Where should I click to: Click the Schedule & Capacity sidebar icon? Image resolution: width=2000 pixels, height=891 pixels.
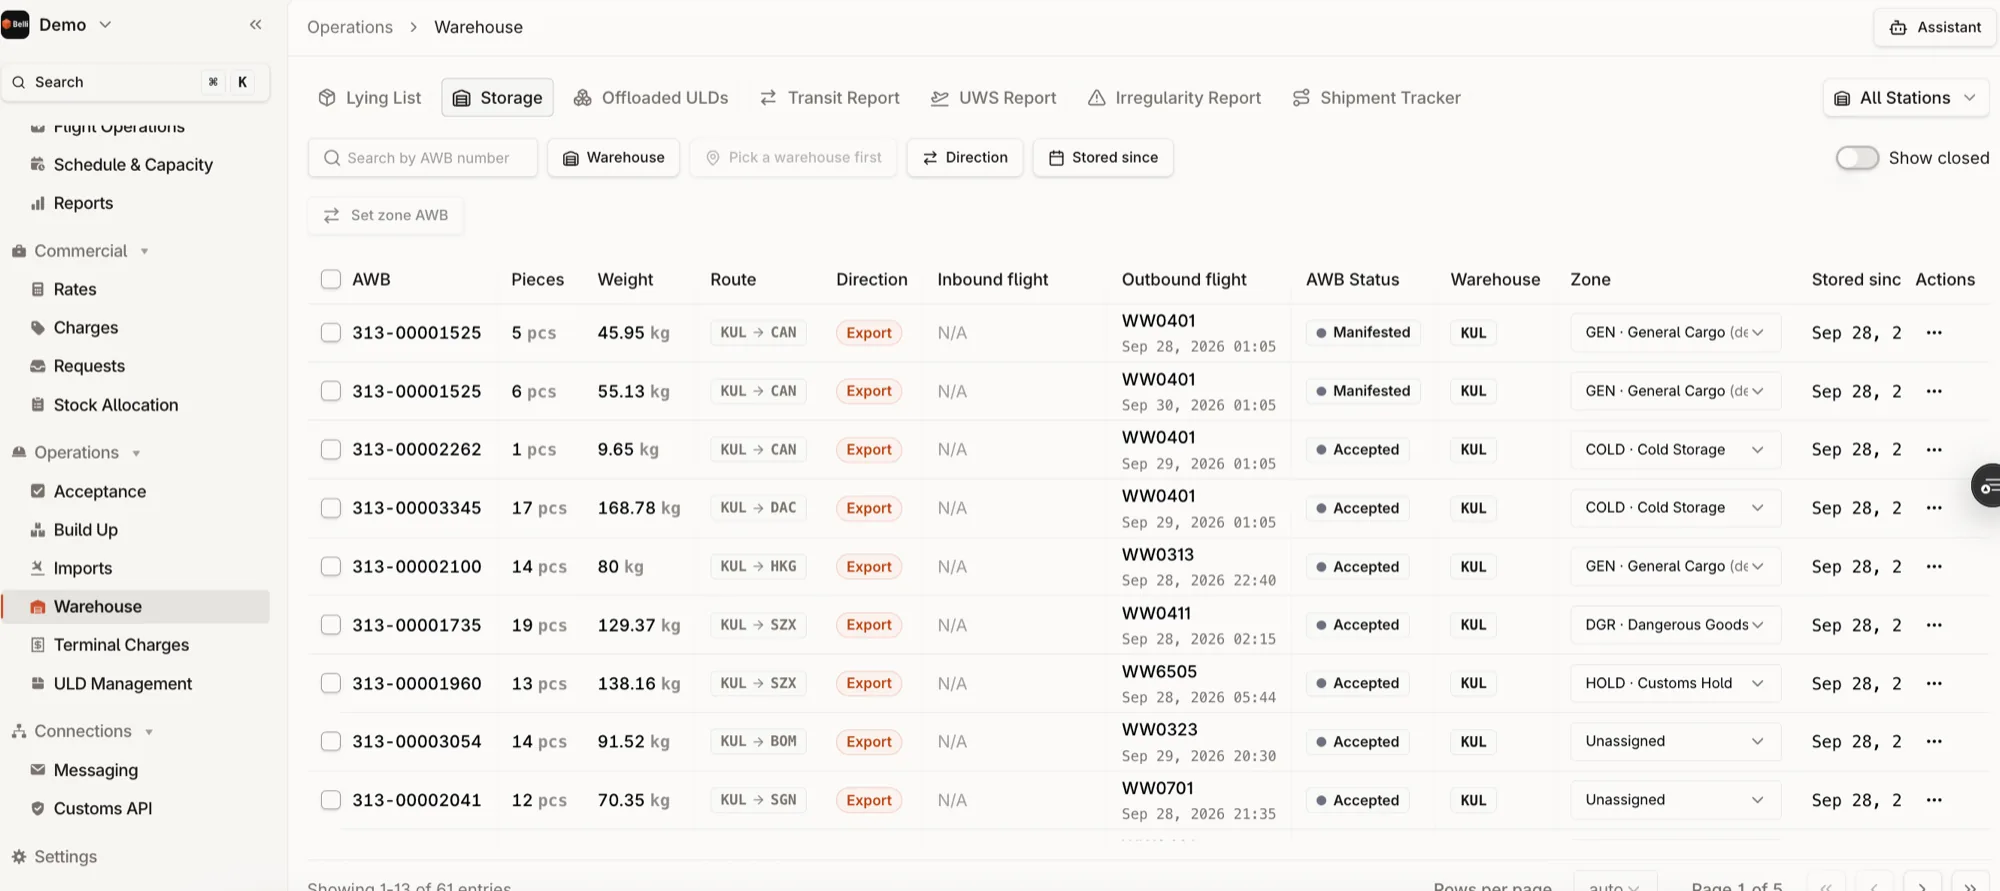tap(38, 164)
